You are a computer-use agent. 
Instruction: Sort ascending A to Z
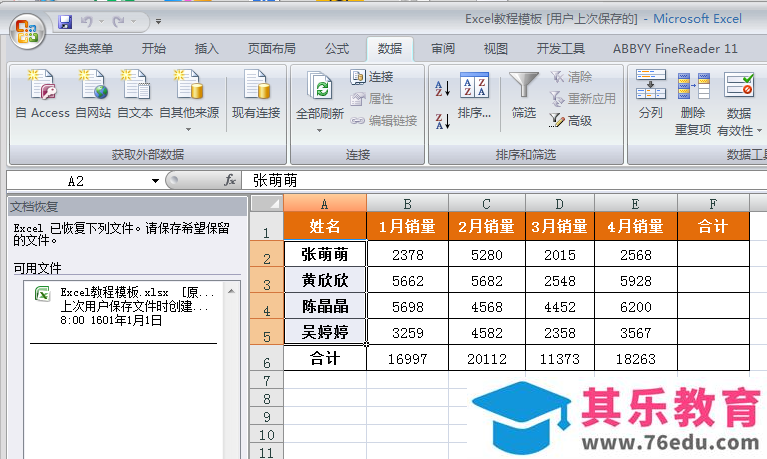coord(442,89)
